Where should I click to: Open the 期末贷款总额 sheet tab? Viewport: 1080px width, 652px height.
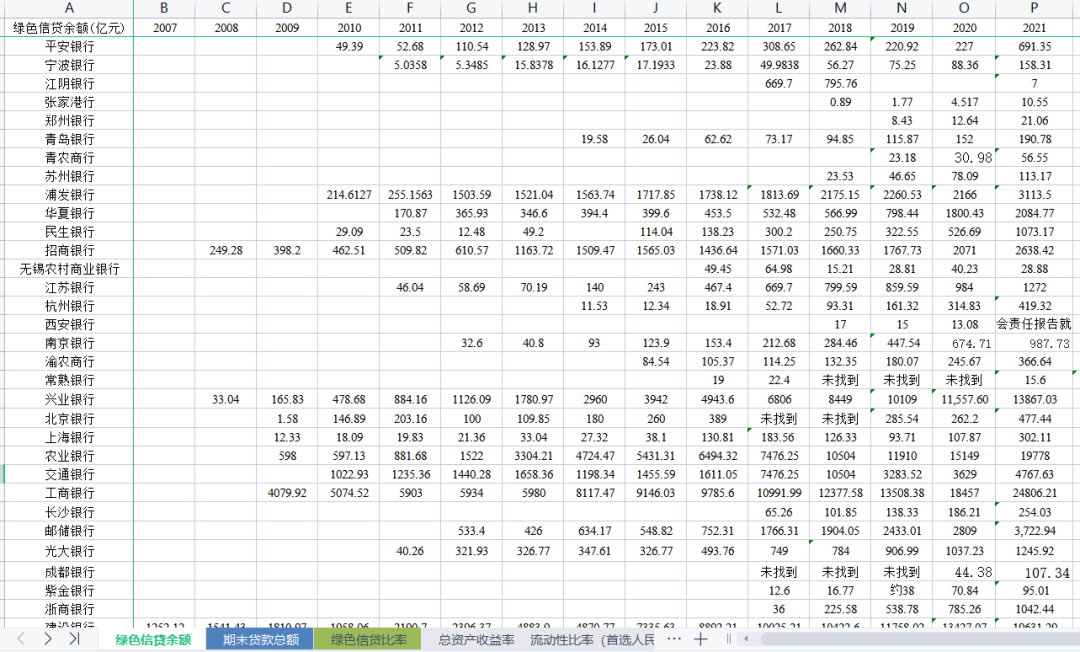tap(260, 640)
